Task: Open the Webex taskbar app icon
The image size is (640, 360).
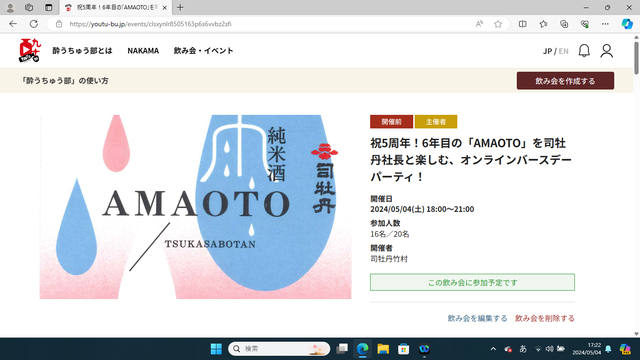Action: point(424,349)
